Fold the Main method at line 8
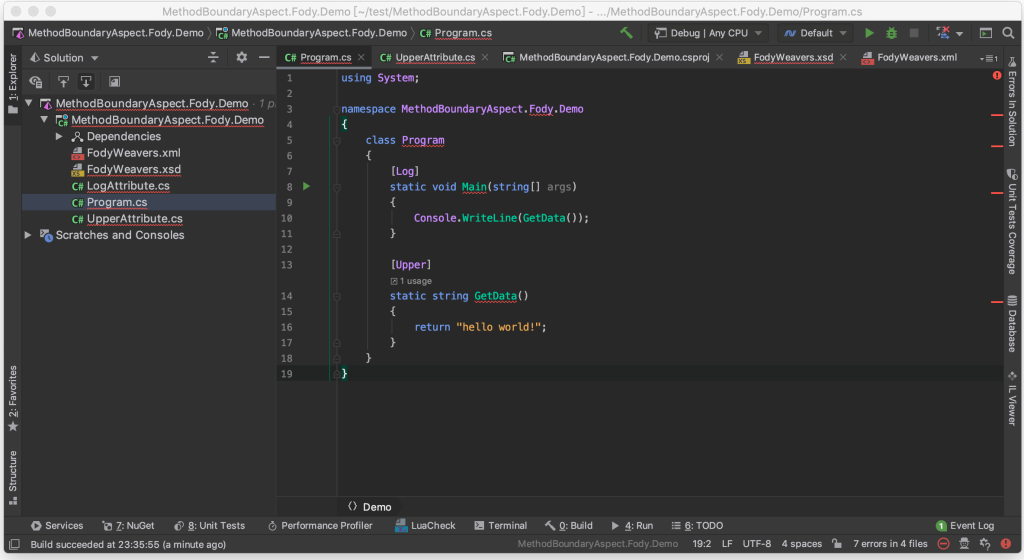The width and height of the screenshot is (1024, 560). click(x=337, y=187)
